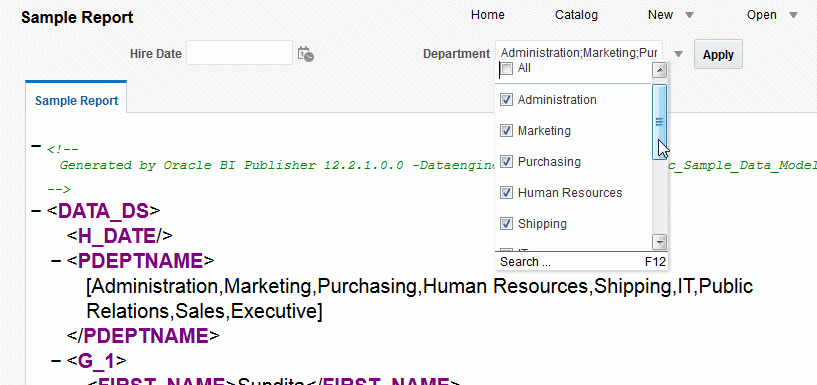Check the All departments checkbox
The height and width of the screenshot is (385, 817).
506,68
